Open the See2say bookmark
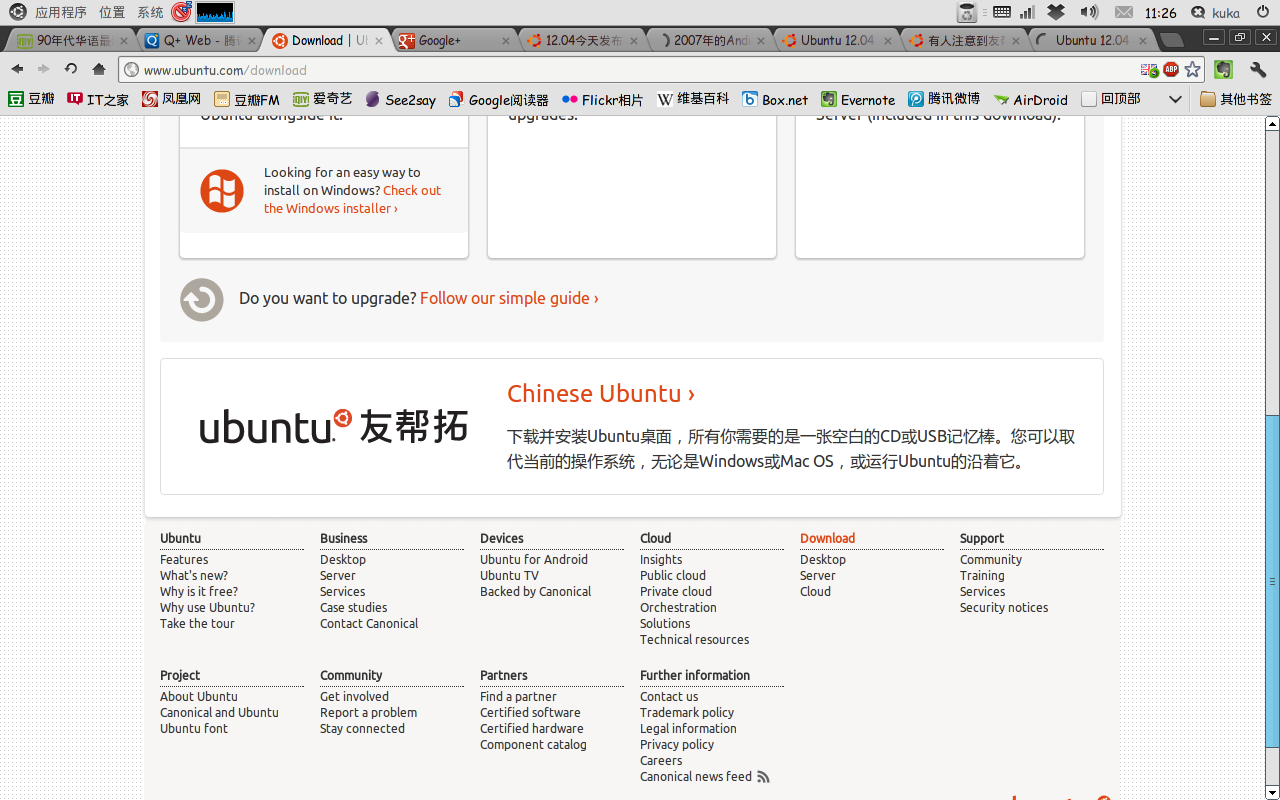The width and height of the screenshot is (1280, 800). pos(401,99)
